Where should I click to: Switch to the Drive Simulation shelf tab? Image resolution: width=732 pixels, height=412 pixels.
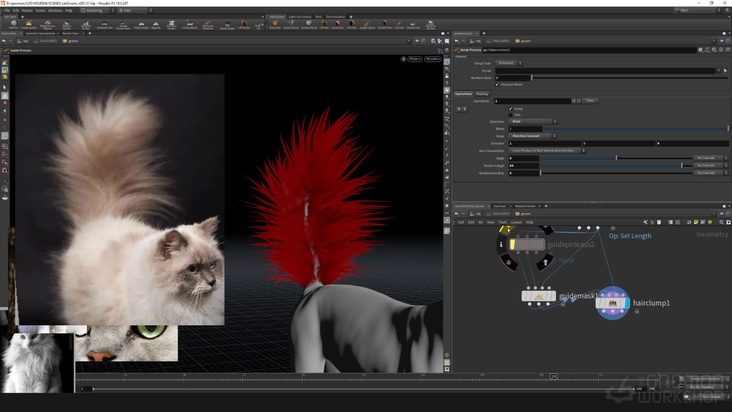point(335,17)
